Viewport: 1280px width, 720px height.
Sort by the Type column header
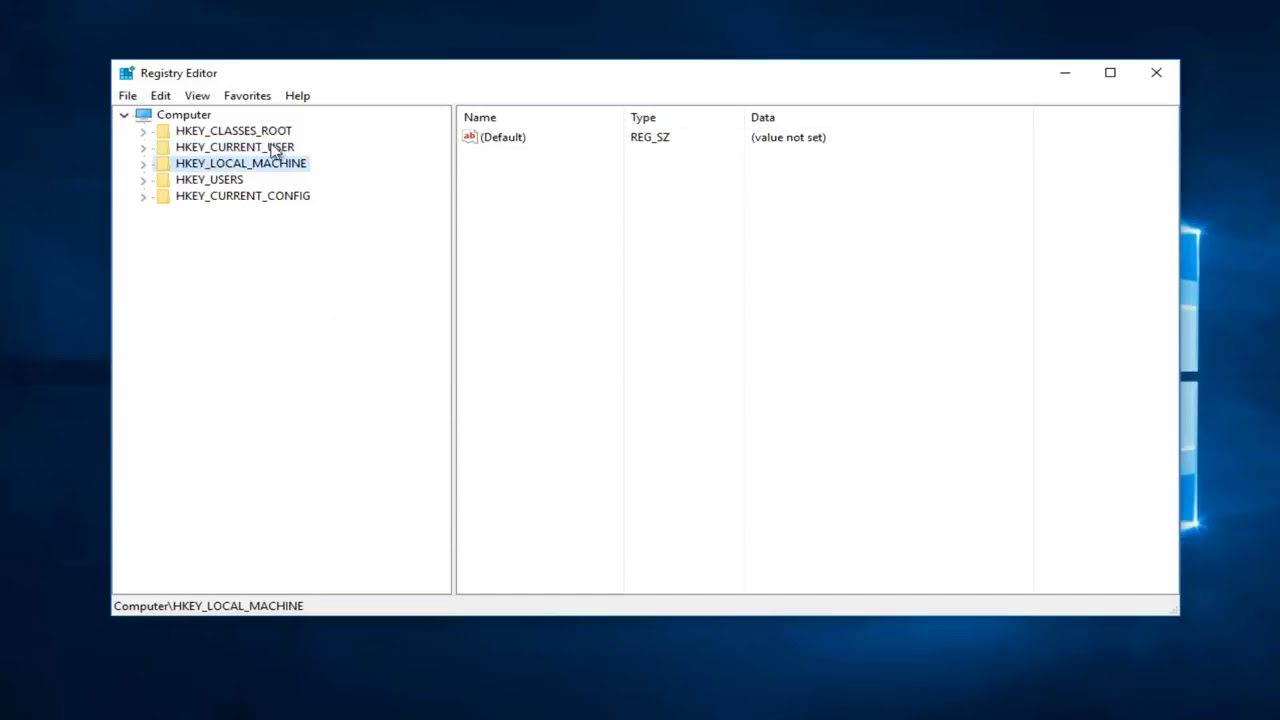coord(684,117)
